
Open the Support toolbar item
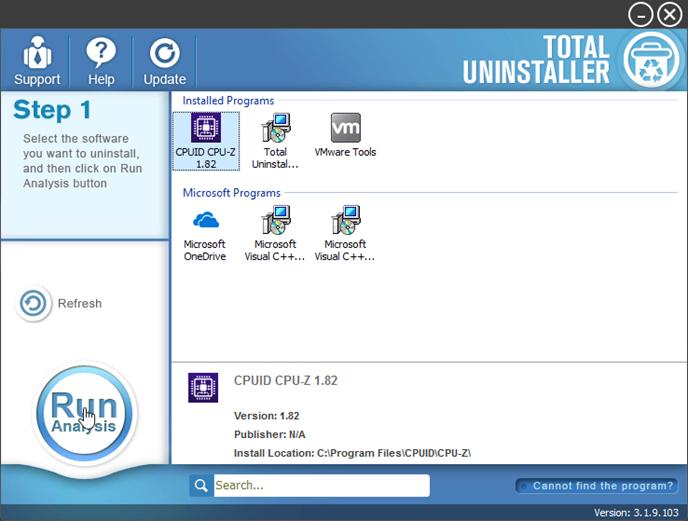[37, 61]
